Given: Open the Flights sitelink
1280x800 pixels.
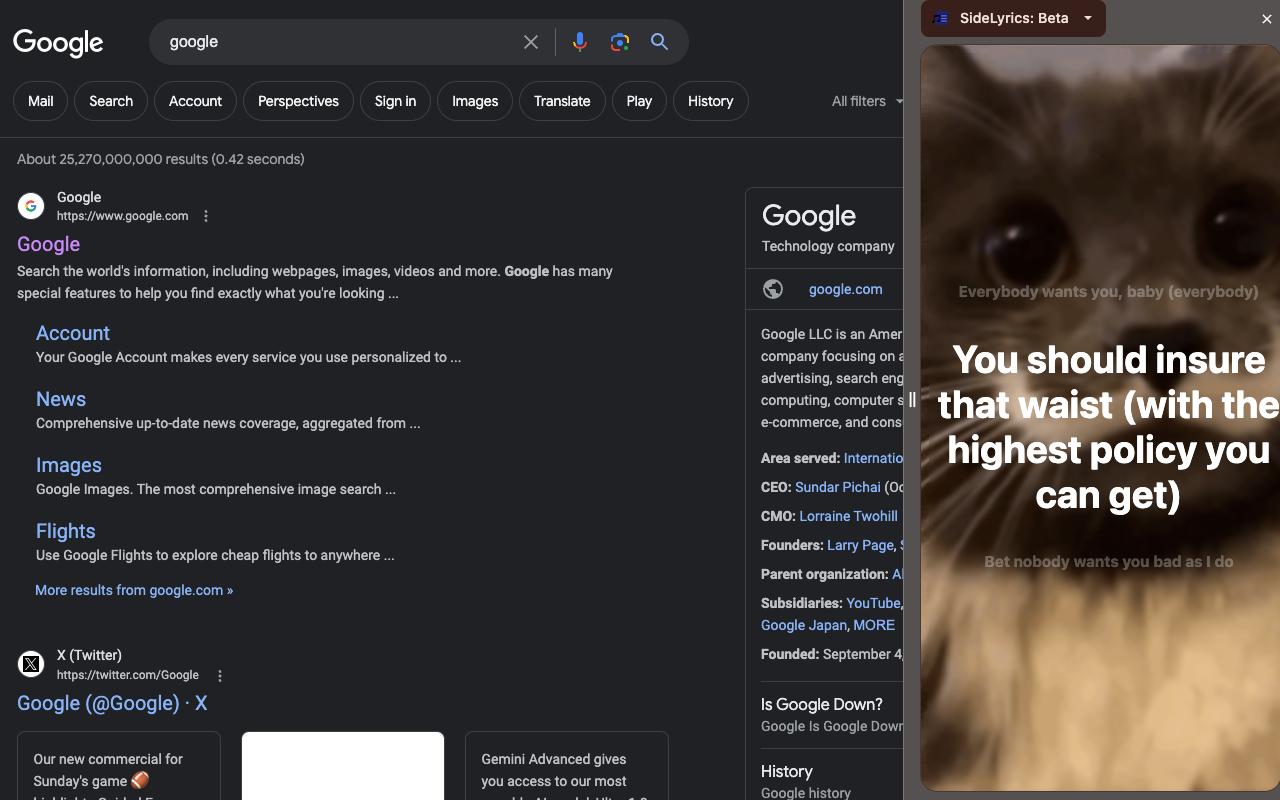Looking at the screenshot, I should [66, 531].
